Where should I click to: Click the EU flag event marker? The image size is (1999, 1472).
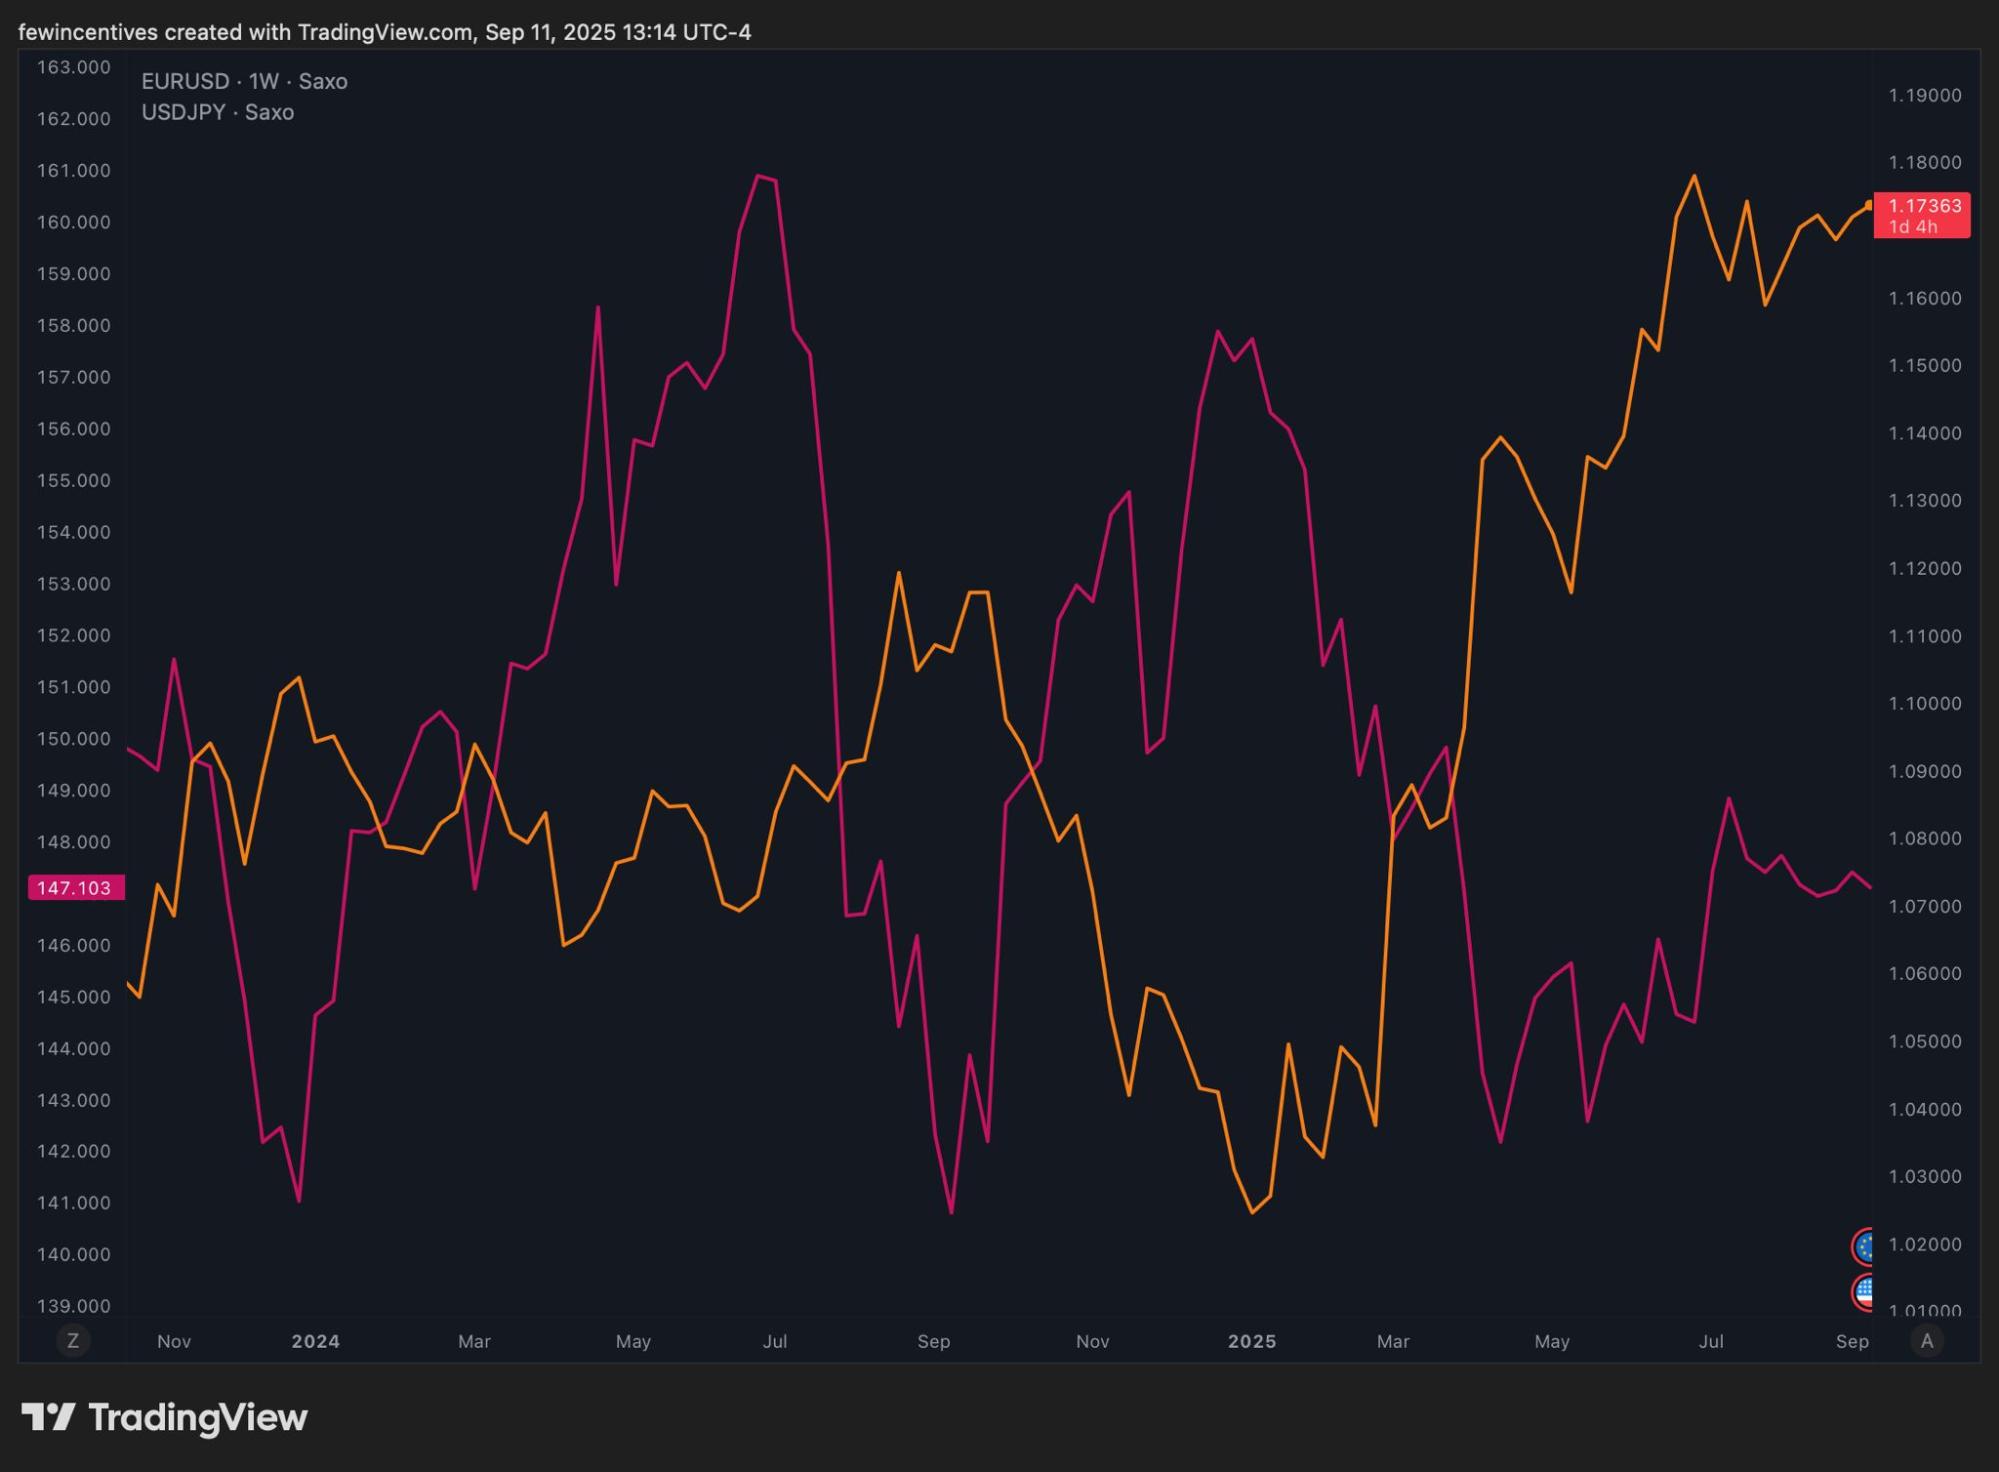coord(1863,1247)
